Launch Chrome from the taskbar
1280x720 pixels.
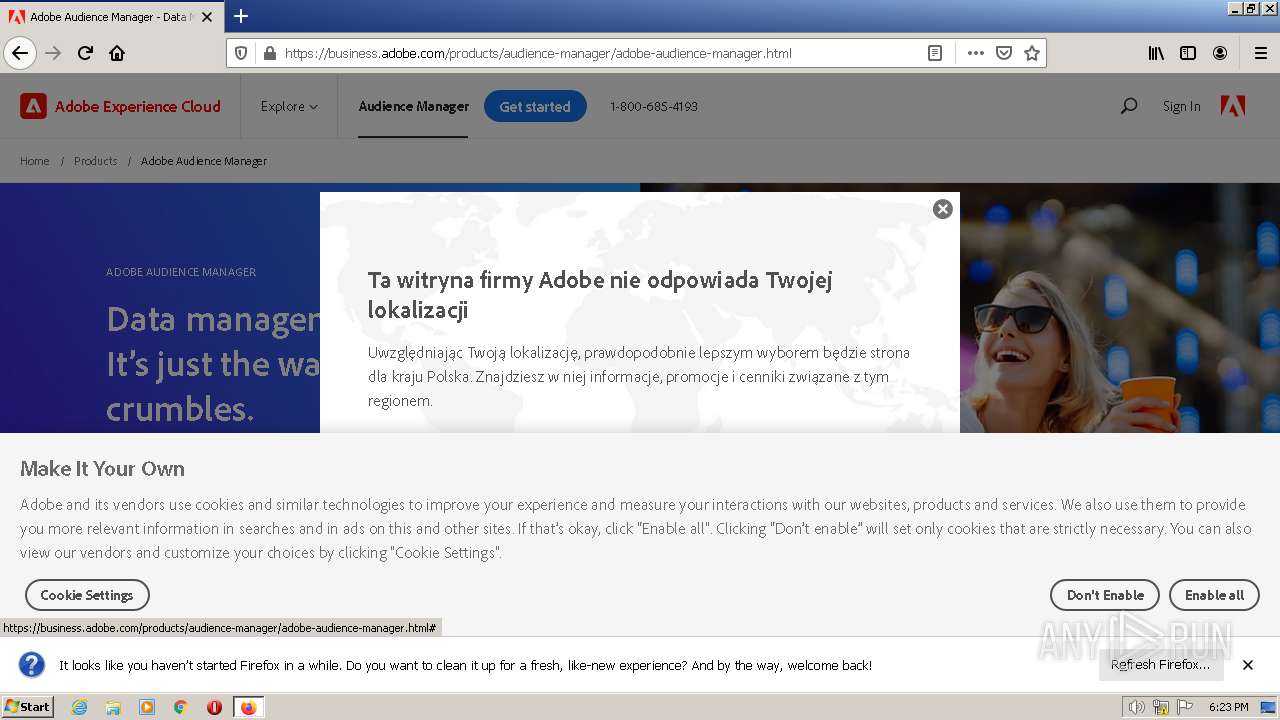181,707
